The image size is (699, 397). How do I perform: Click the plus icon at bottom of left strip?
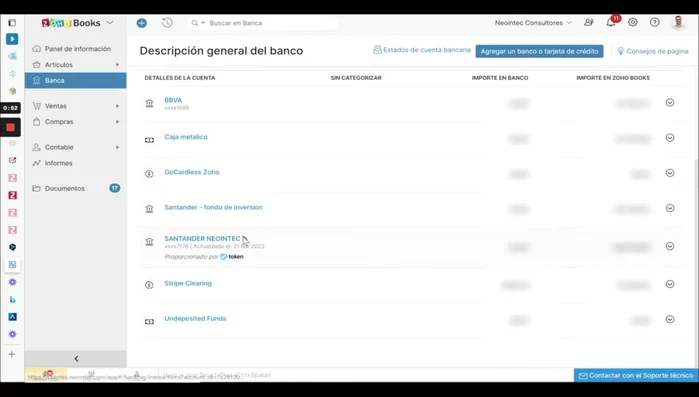coord(12,354)
